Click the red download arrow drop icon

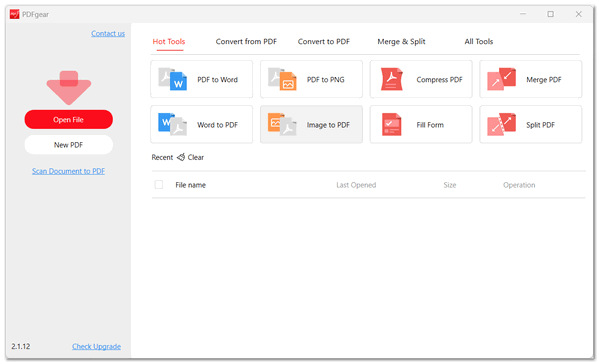[x=69, y=87]
